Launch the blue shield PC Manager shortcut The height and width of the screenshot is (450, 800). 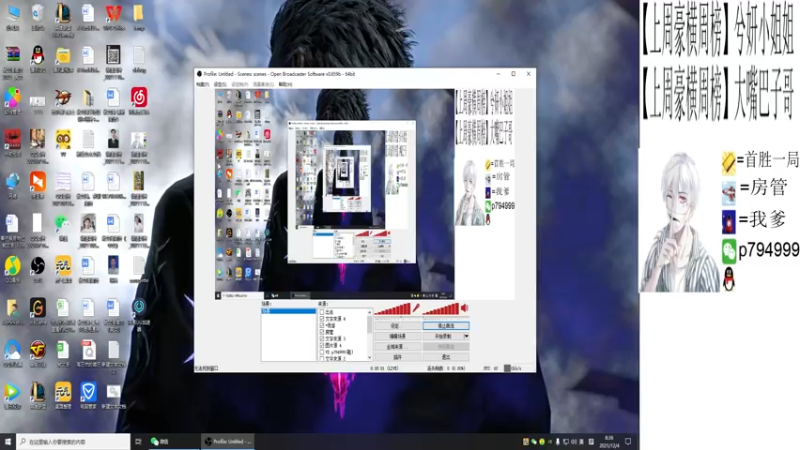(88, 392)
